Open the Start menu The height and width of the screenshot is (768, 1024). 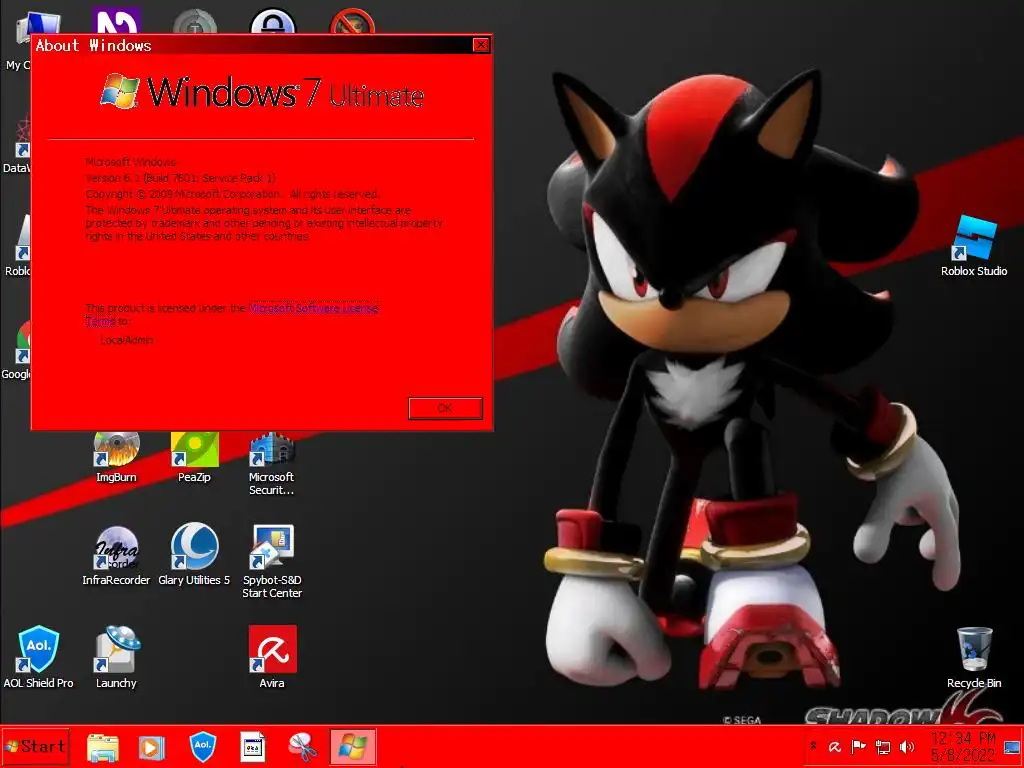pyautogui.click(x=35, y=746)
